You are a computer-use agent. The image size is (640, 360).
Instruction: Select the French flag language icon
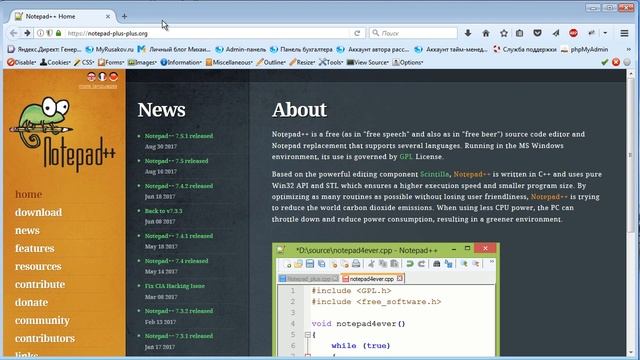click(102, 76)
